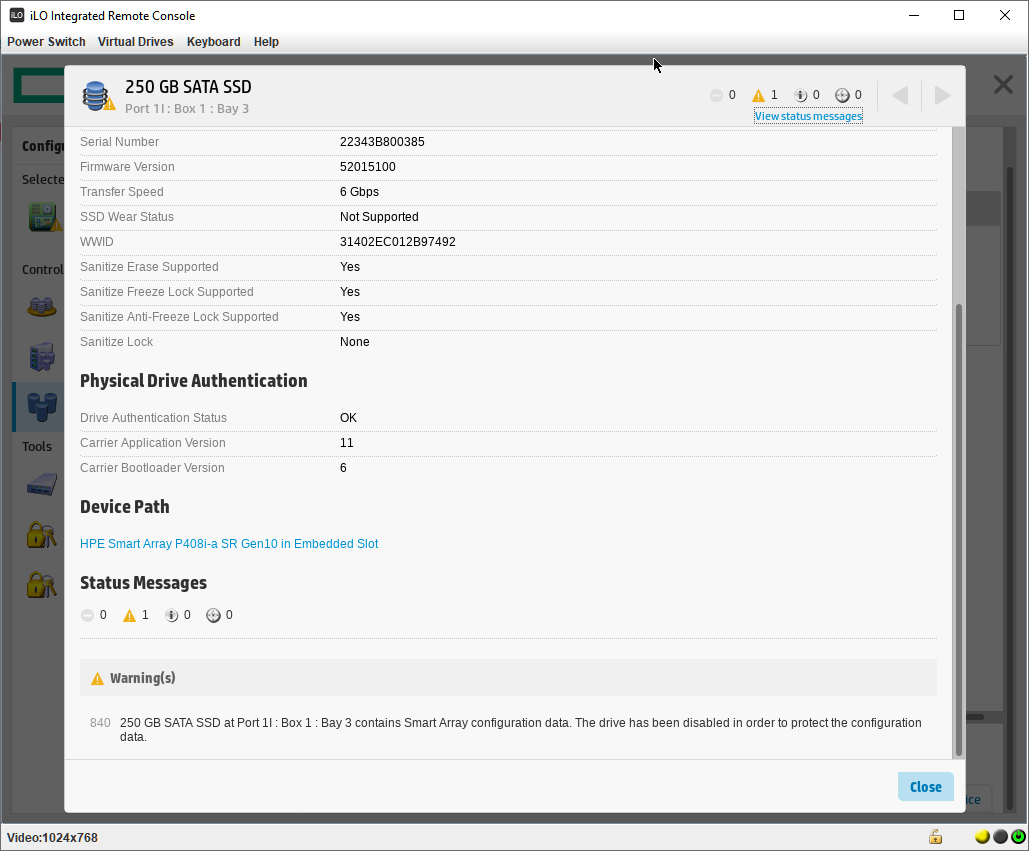The image size is (1029, 851).
Task: Click the dark status indicator in status bar
Action: pos(1000,837)
